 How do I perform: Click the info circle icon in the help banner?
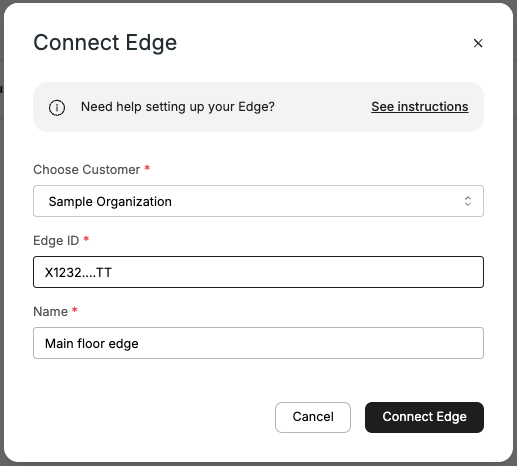tap(57, 108)
